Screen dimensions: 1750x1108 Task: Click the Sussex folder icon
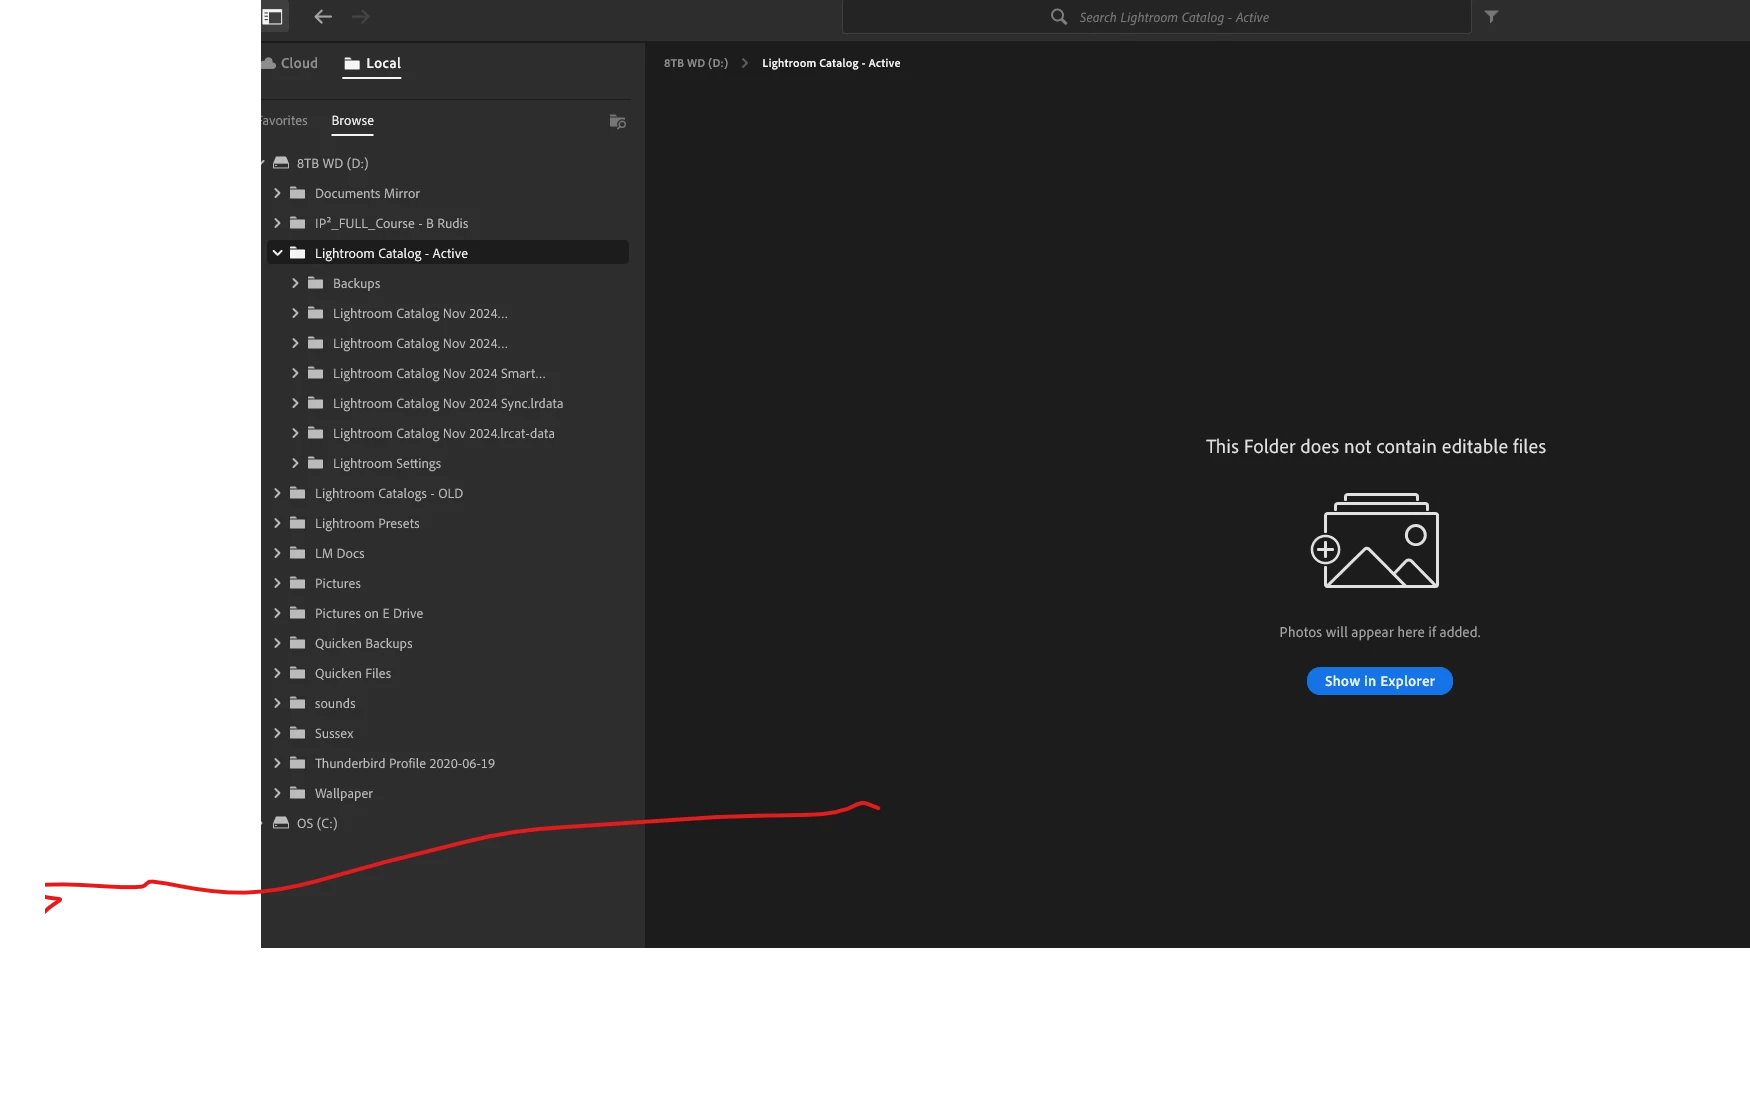(x=297, y=733)
